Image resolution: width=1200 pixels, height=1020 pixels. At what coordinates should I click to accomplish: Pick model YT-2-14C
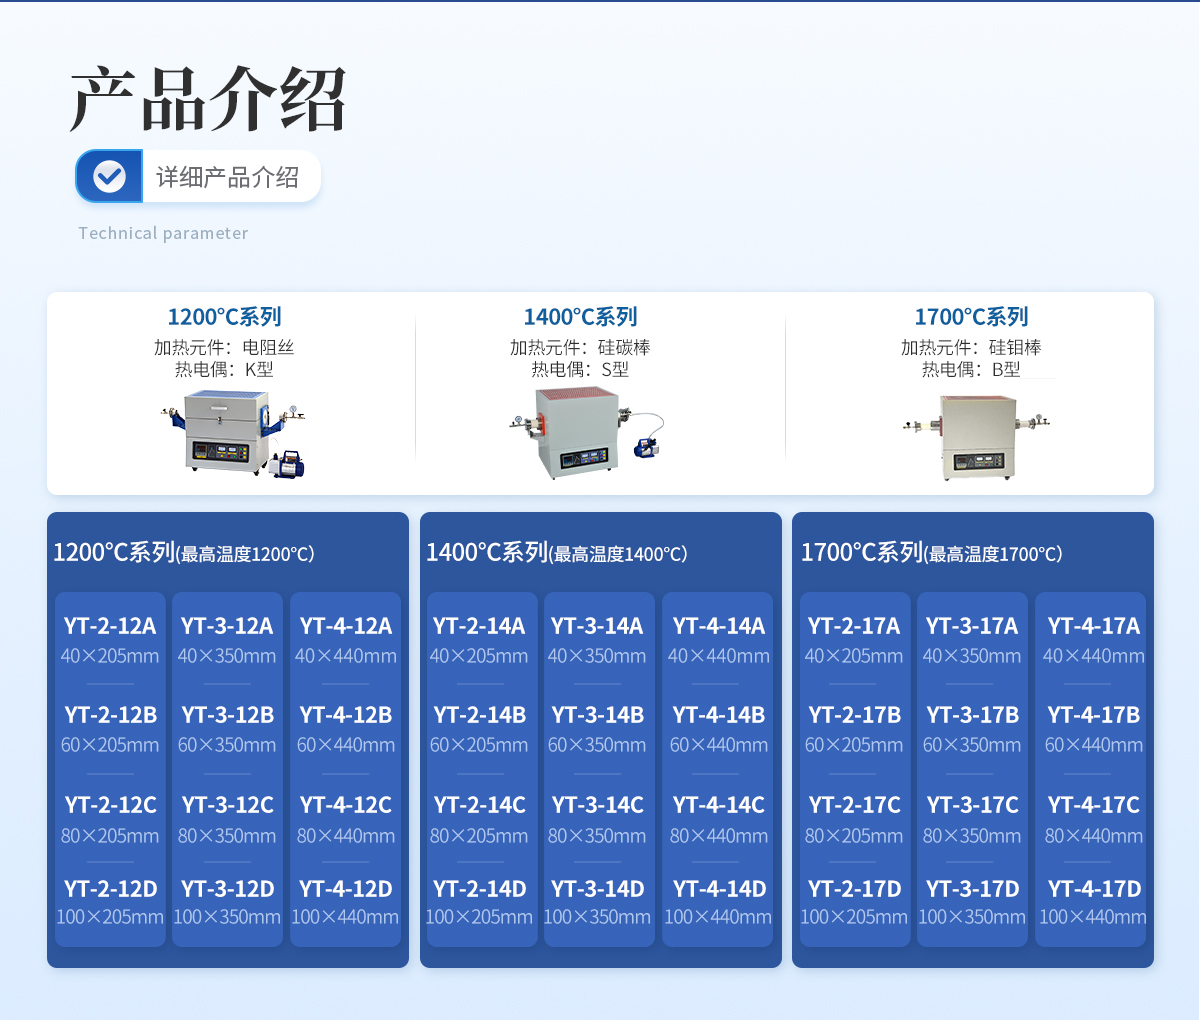pos(479,805)
